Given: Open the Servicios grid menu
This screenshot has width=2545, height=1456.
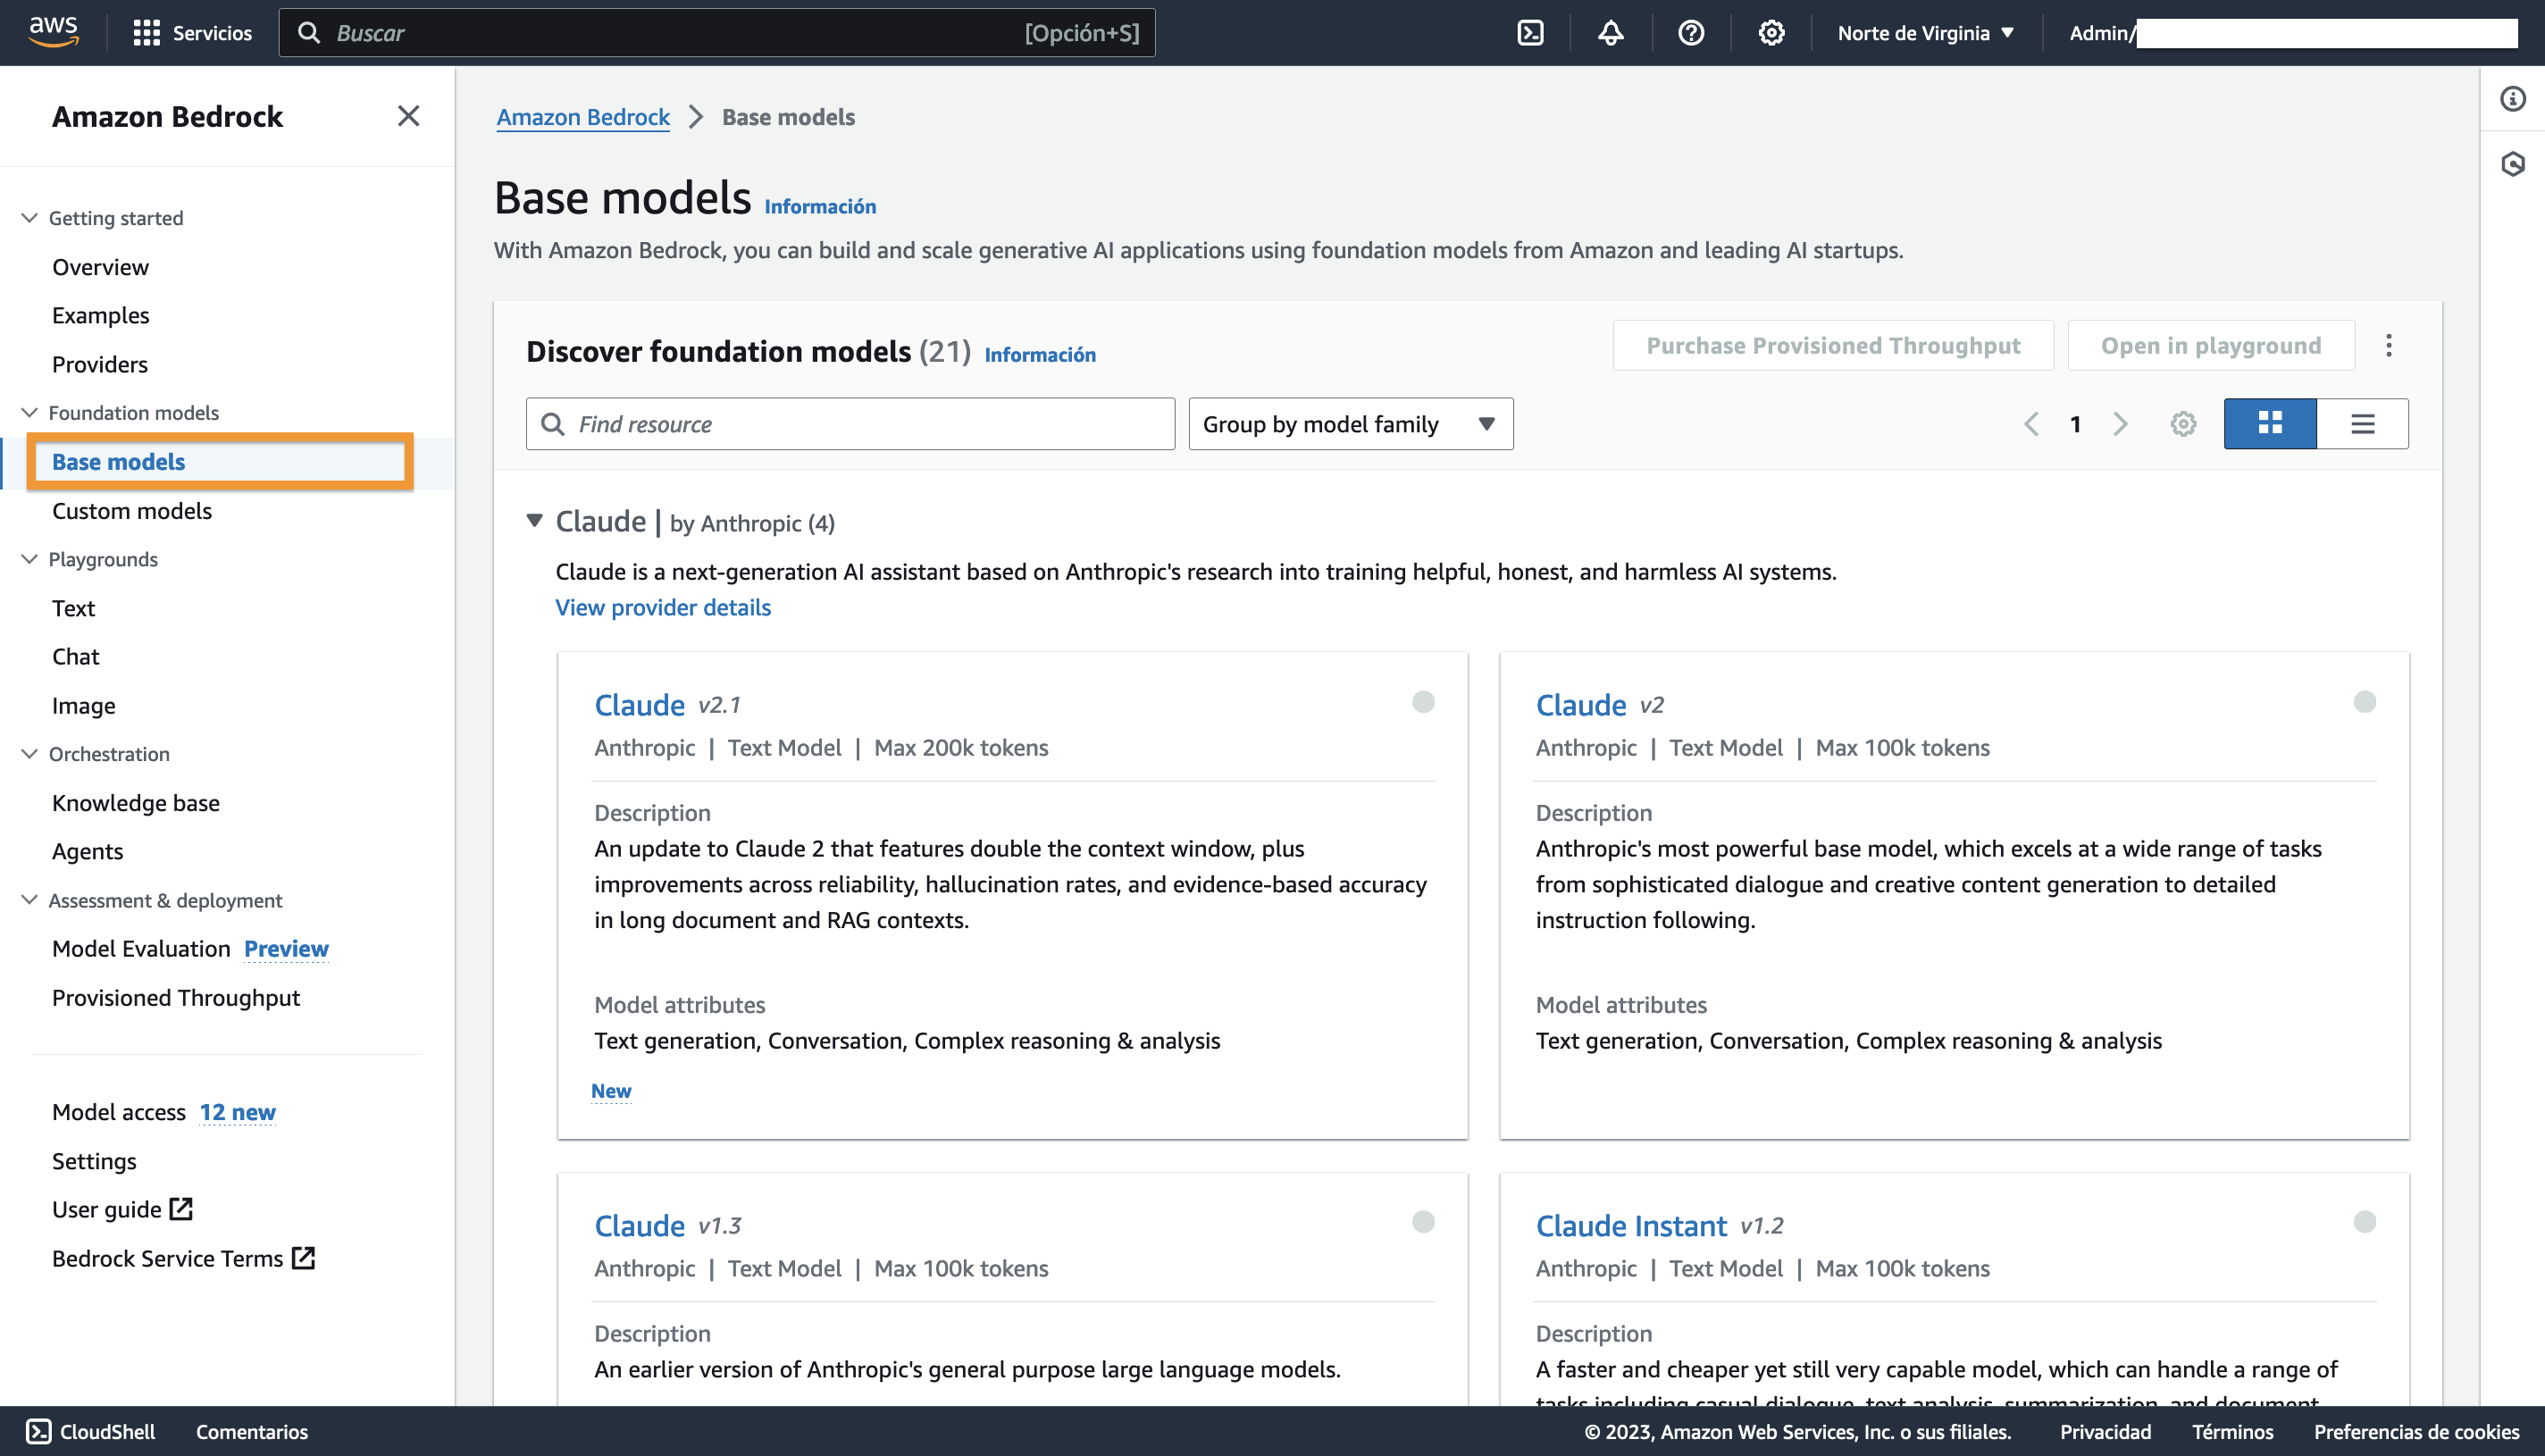Looking at the screenshot, I should [x=192, y=33].
